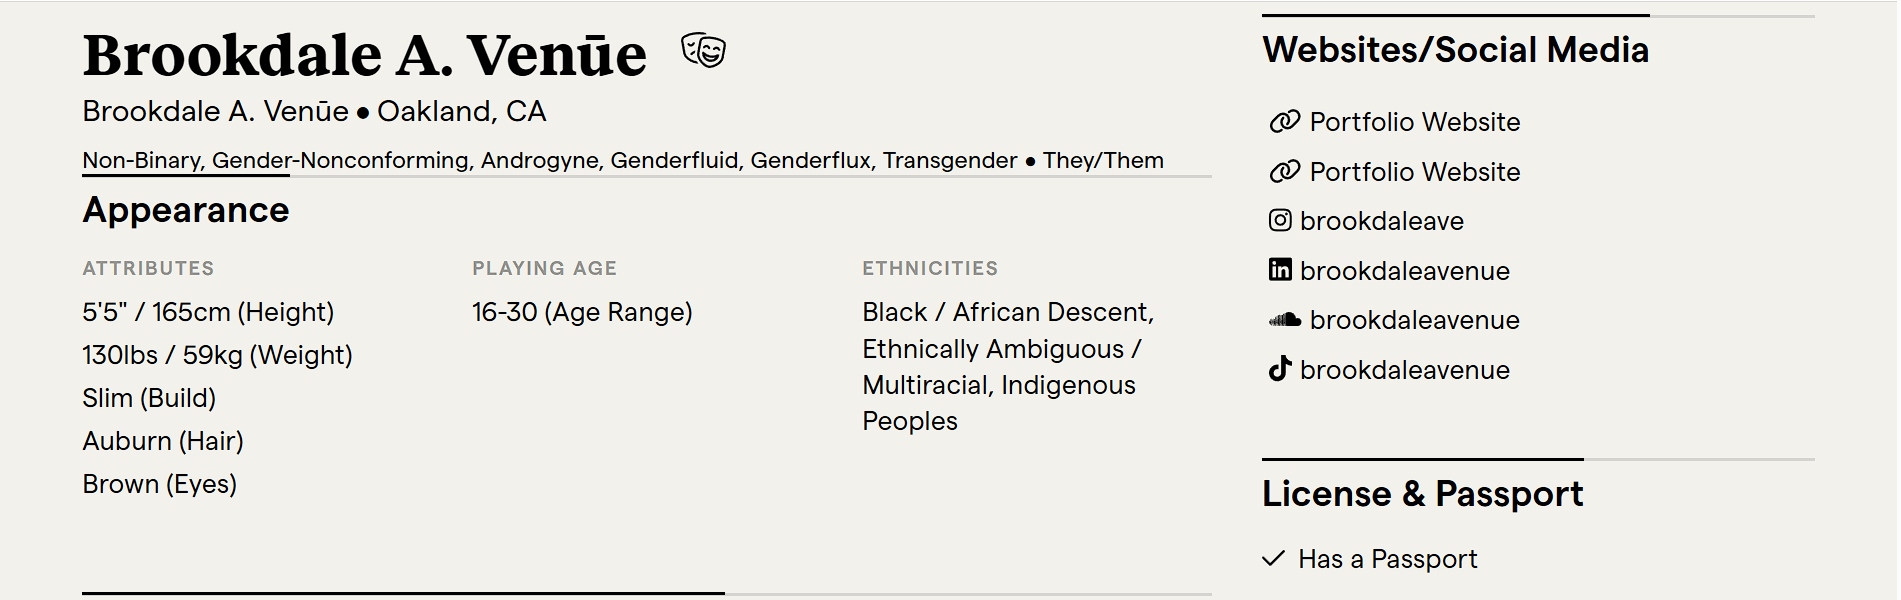This screenshot has width=1901, height=600.
Task: Select the Websites/Social Media heading
Action: pyautogui.click(x=1455, y=50)
